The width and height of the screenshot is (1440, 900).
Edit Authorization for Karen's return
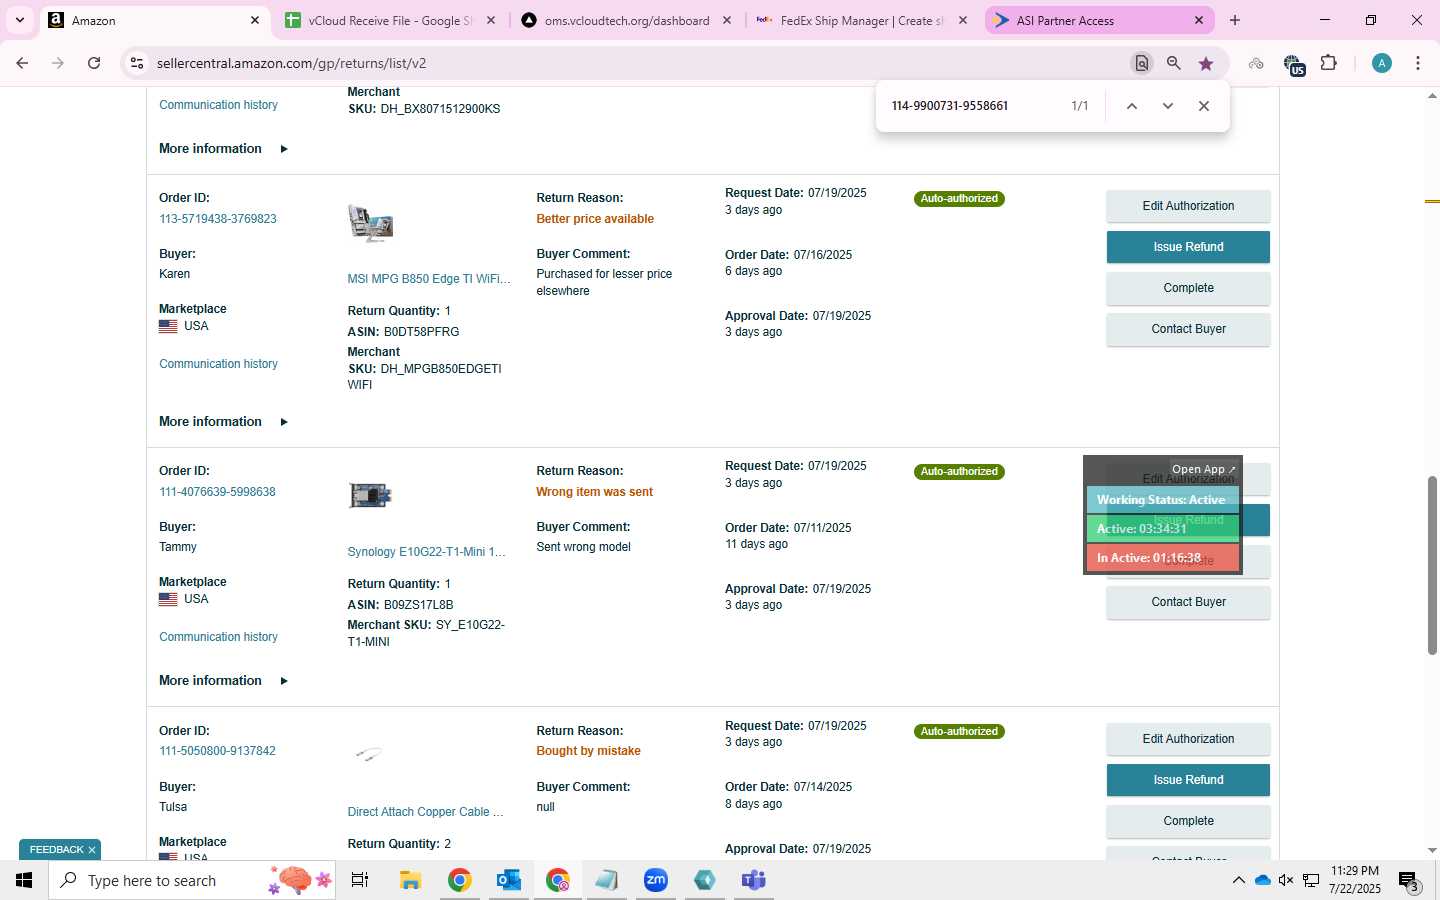1188,206
